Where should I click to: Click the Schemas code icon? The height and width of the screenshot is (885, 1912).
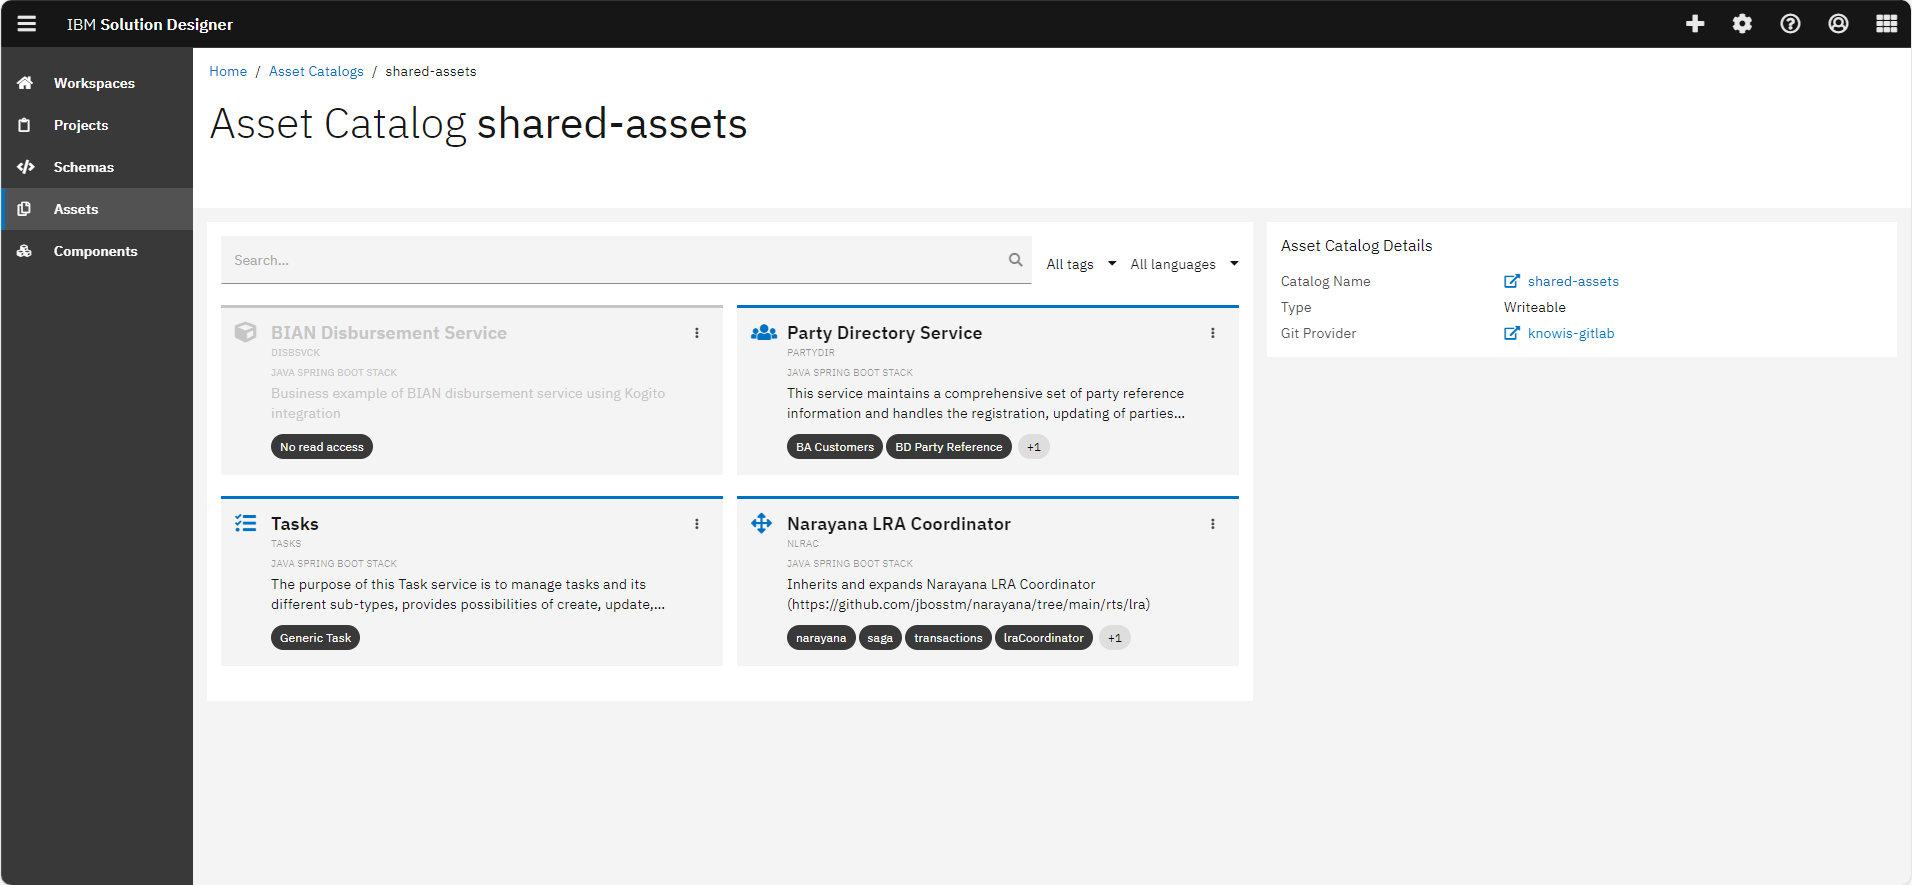[26, 167]
